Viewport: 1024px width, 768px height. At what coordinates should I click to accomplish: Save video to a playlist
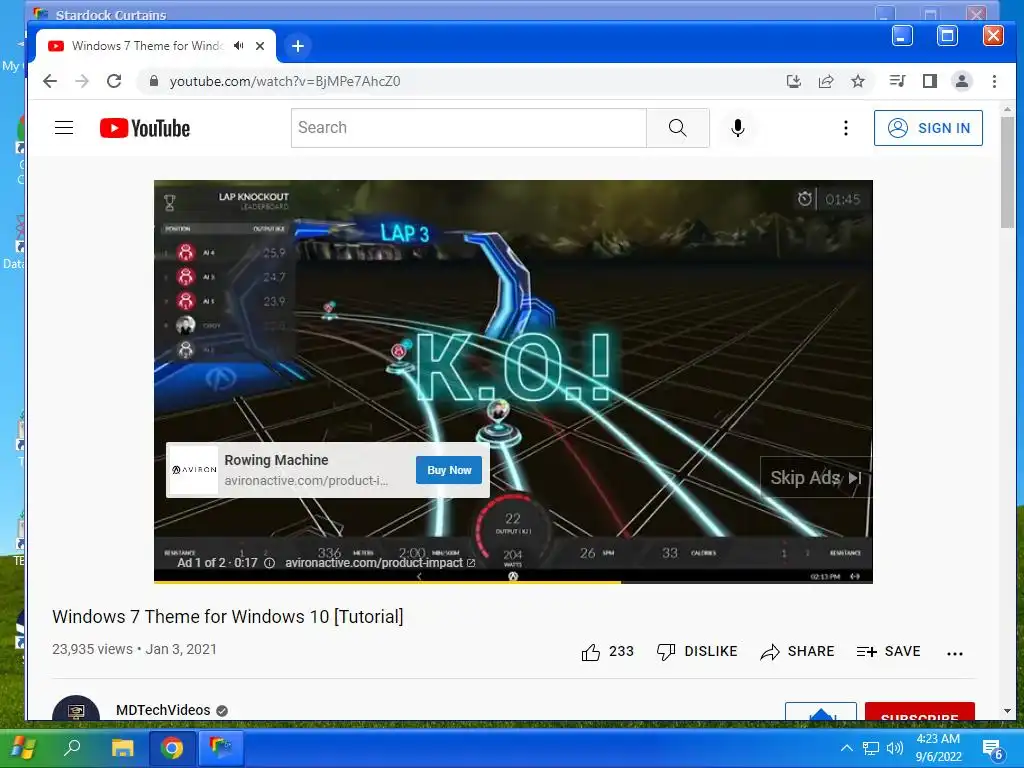888,652
